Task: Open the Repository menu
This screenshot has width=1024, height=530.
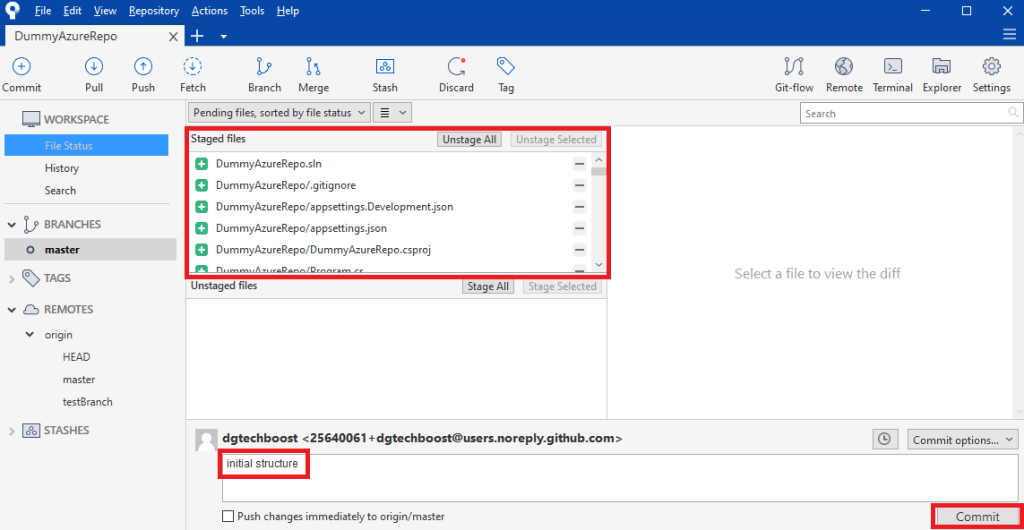Action: click(x=153, y=10)
